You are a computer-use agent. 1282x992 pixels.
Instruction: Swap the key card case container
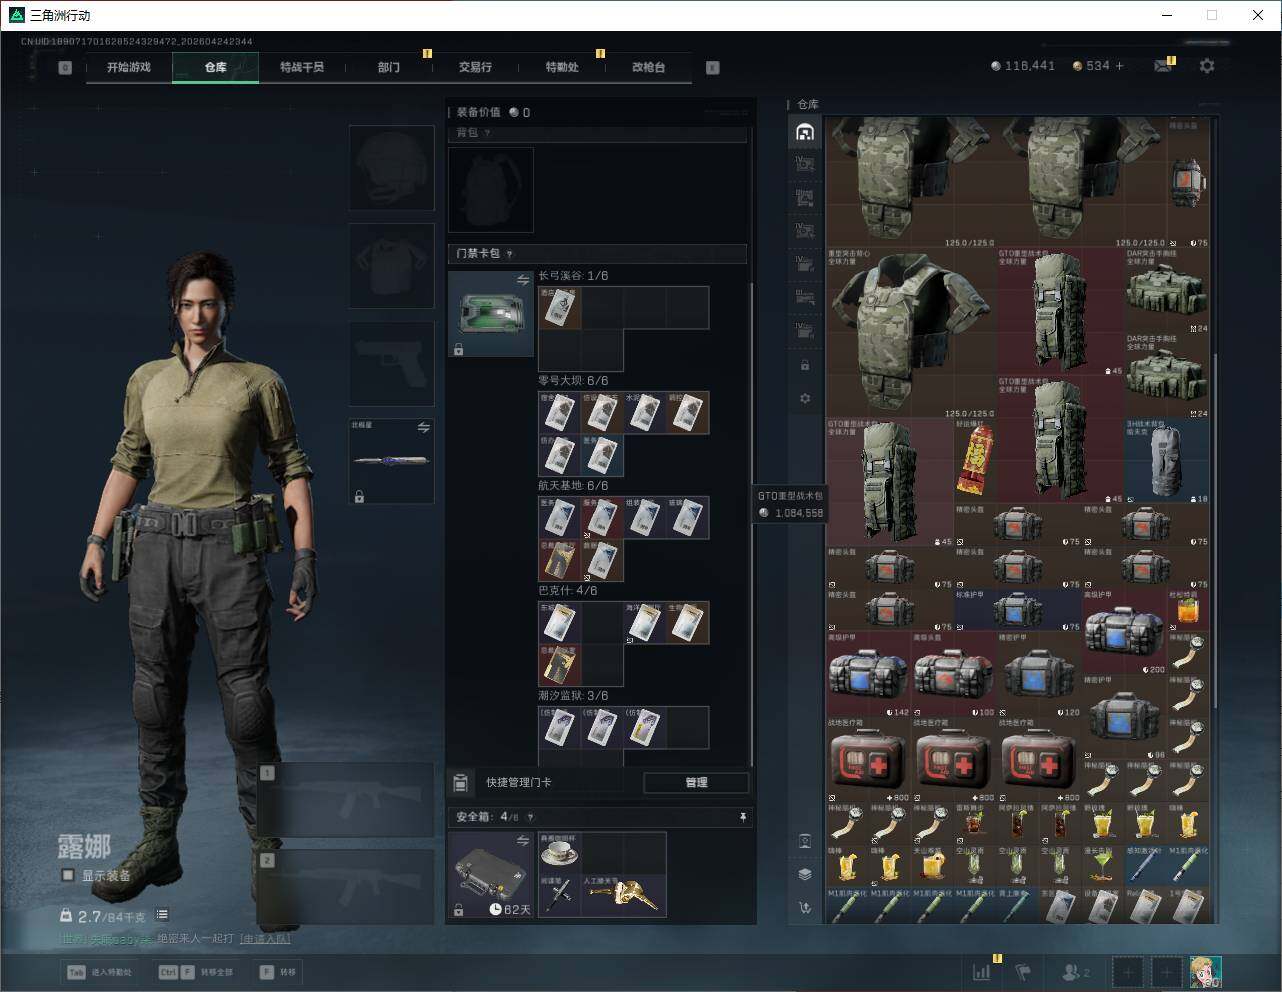click(522, 281)
